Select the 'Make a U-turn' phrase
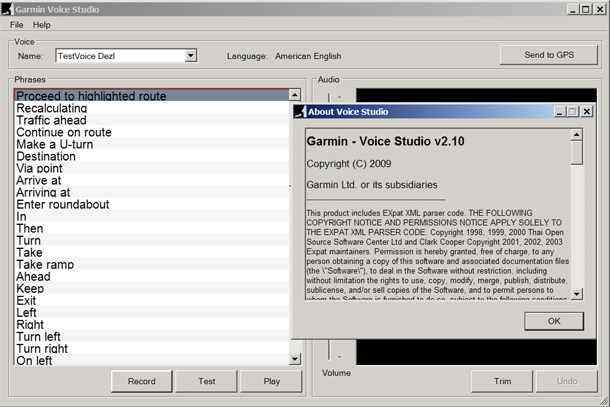This screenshot has width=610, height=407. click(151, 144)
